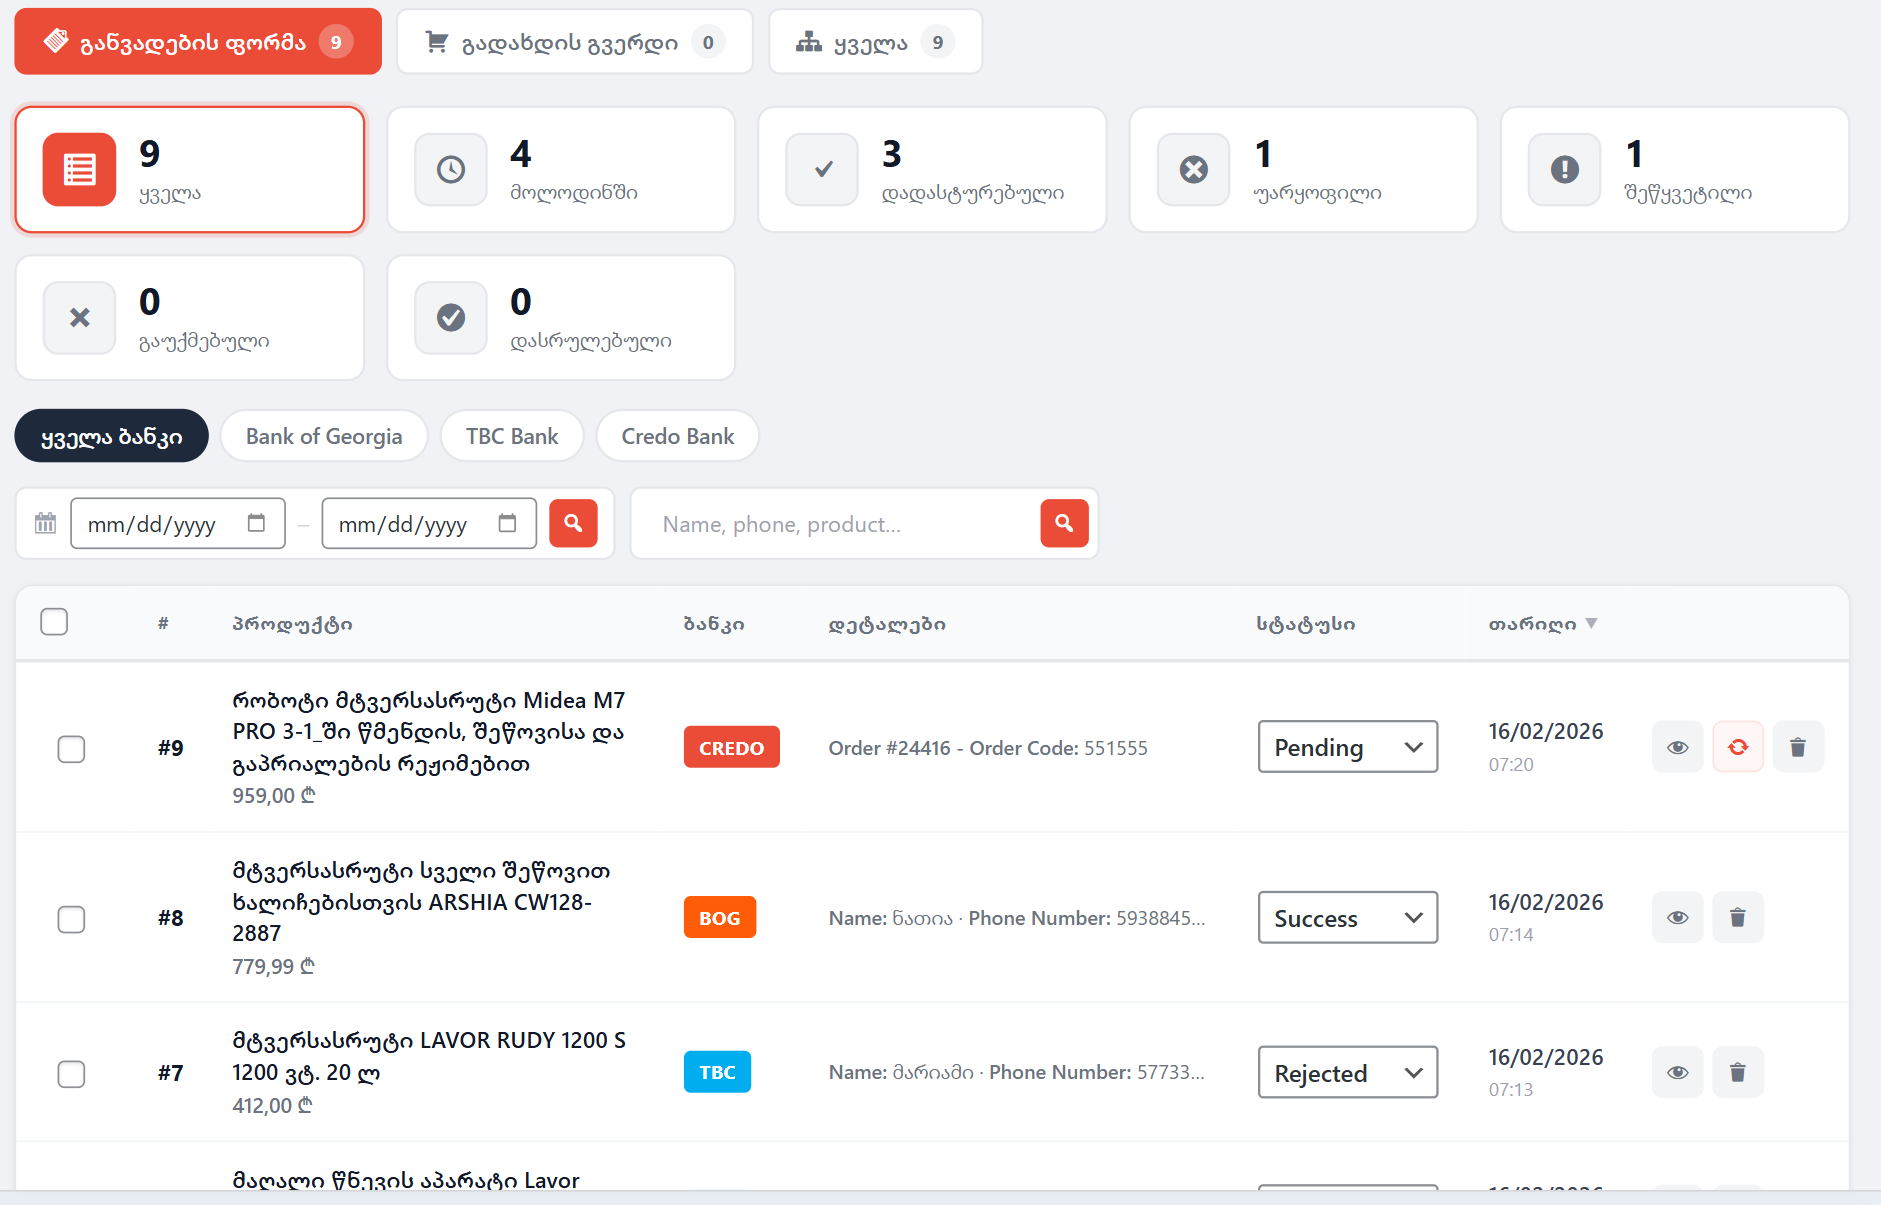This screenshot has height=1205, width=1881.
Task: Open the Rejected status dropdown
Action: click(x=1347, y=1073)
